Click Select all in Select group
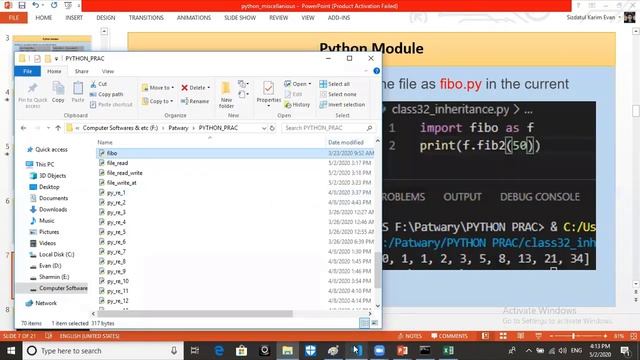This screenshot has width=640, height=360. point(335,84)
